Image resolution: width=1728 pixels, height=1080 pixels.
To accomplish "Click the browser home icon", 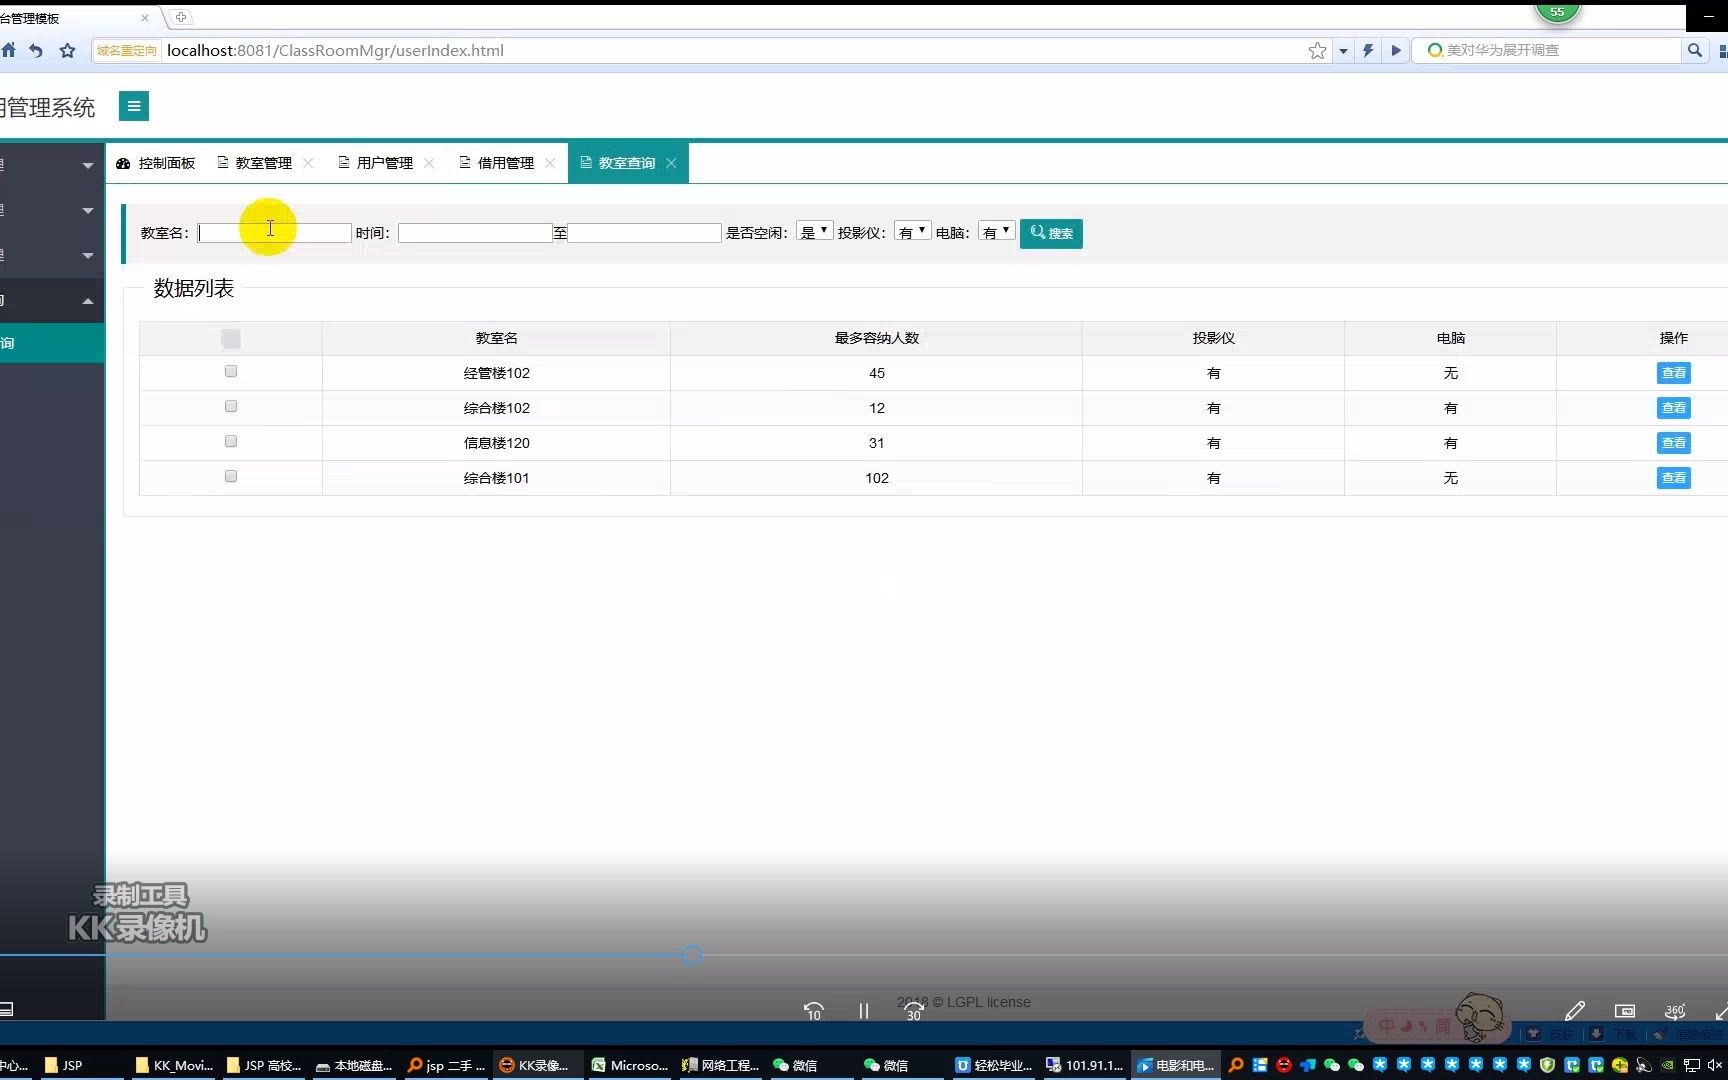I will (x=8, y=50).
